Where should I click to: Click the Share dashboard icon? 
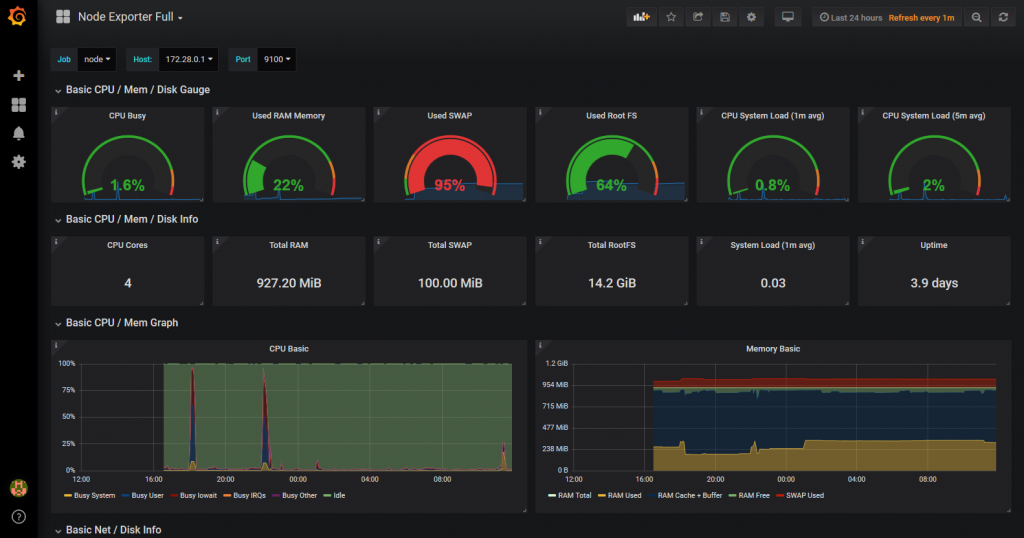(x=698, y=18)
